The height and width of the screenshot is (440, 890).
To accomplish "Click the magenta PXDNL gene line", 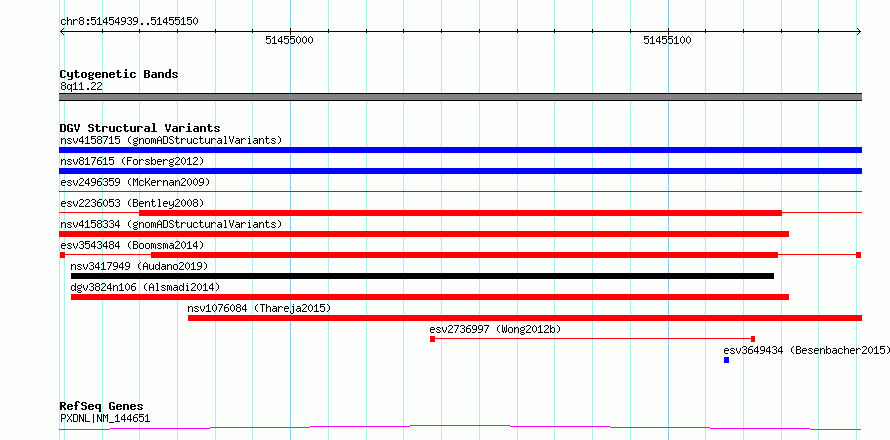I will pos(460,428).
